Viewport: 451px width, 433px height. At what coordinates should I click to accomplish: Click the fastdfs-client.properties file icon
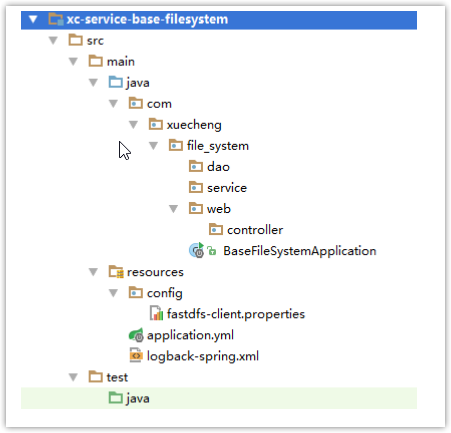pyautogui.click(x=156, y=314)
